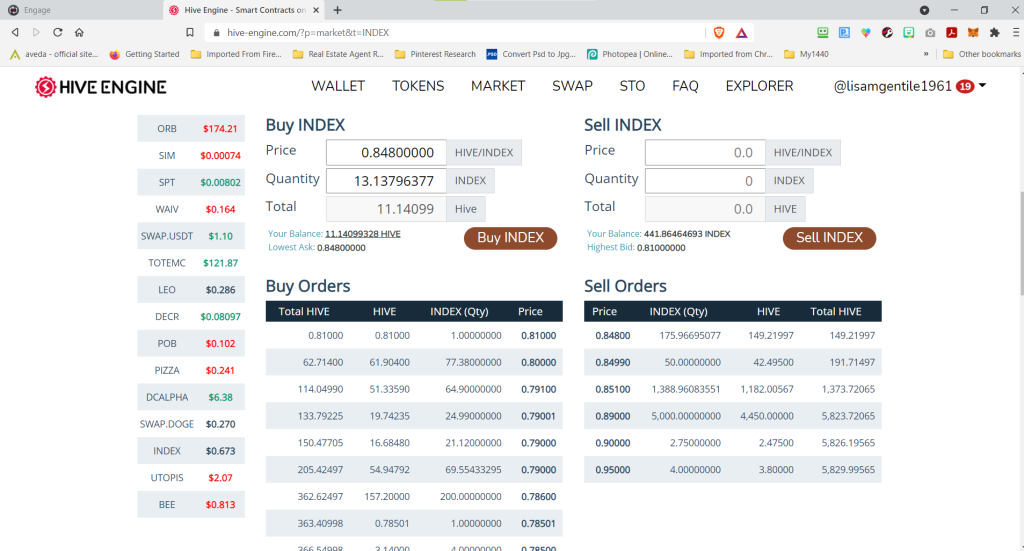
Task: Select the SWAP.USDT token row
Action: click(191, 236)
